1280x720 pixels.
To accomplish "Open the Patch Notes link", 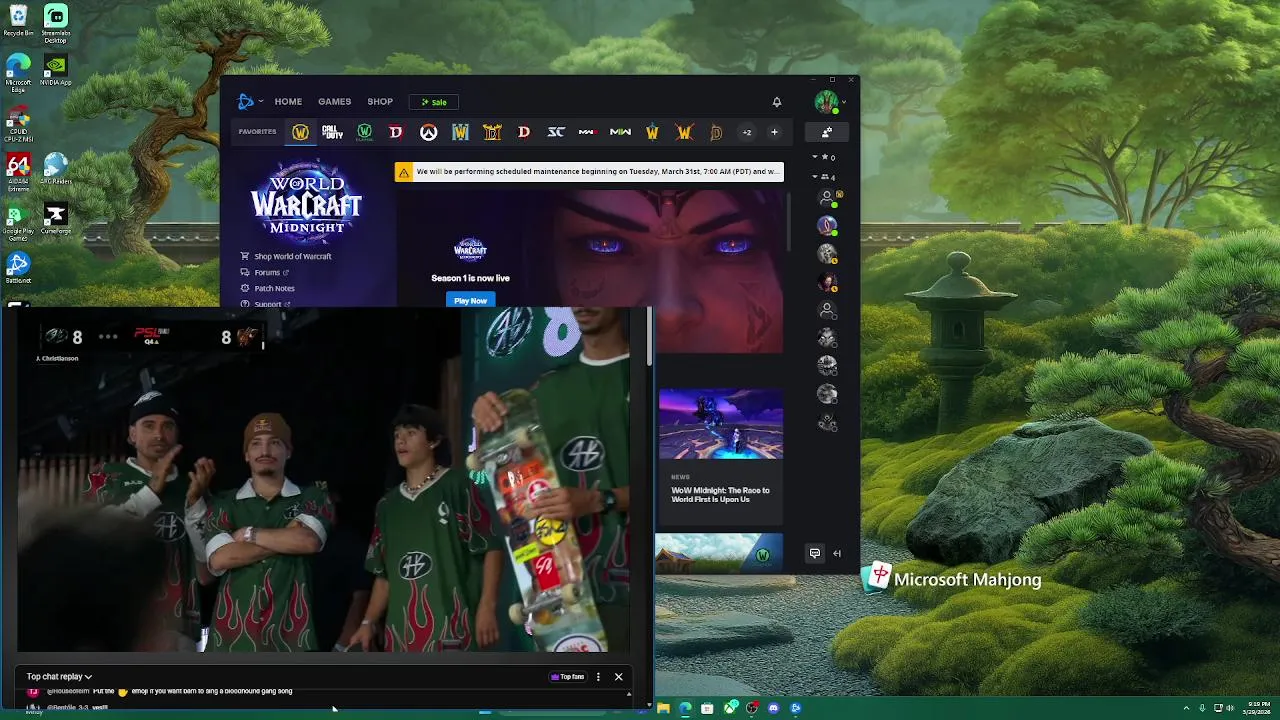I will pyautogui.click(x=268, y=288).
